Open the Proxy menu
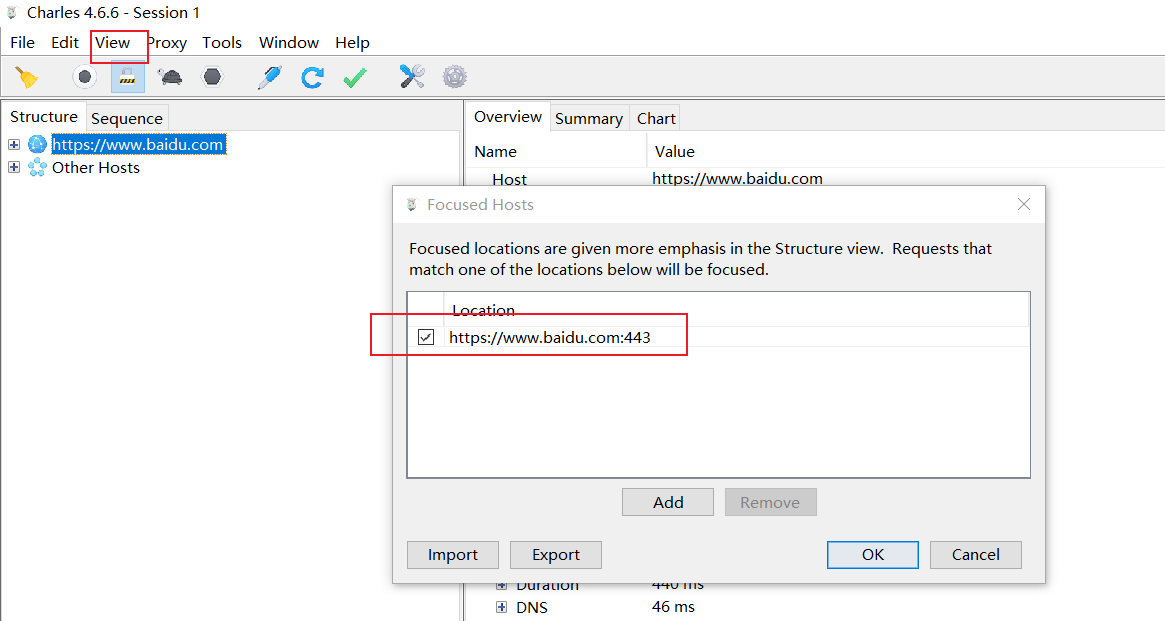Viewport: 1165px width, 621px height. tap(166, 42)
